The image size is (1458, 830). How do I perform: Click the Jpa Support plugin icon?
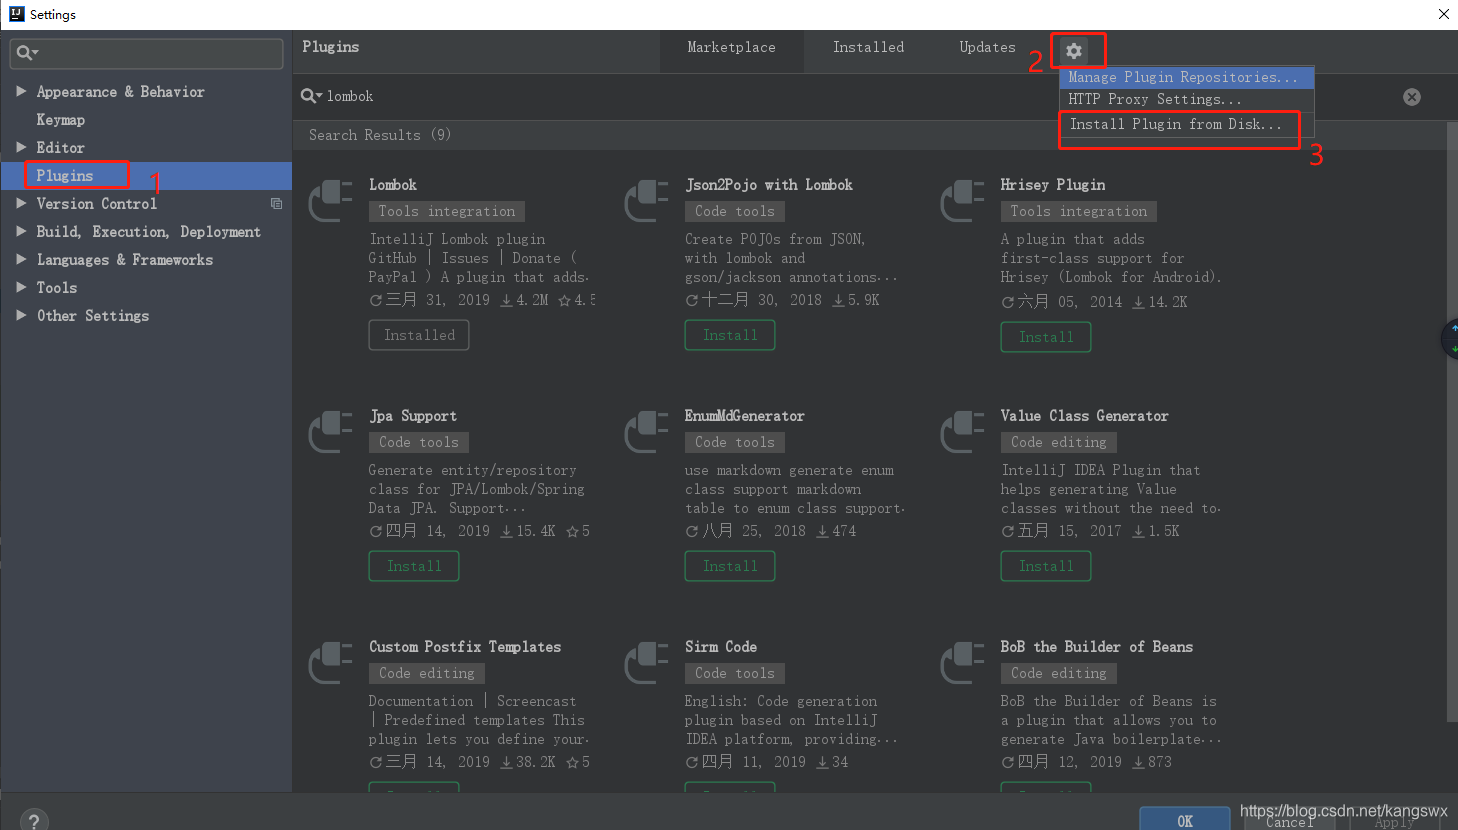pos(331,432)
